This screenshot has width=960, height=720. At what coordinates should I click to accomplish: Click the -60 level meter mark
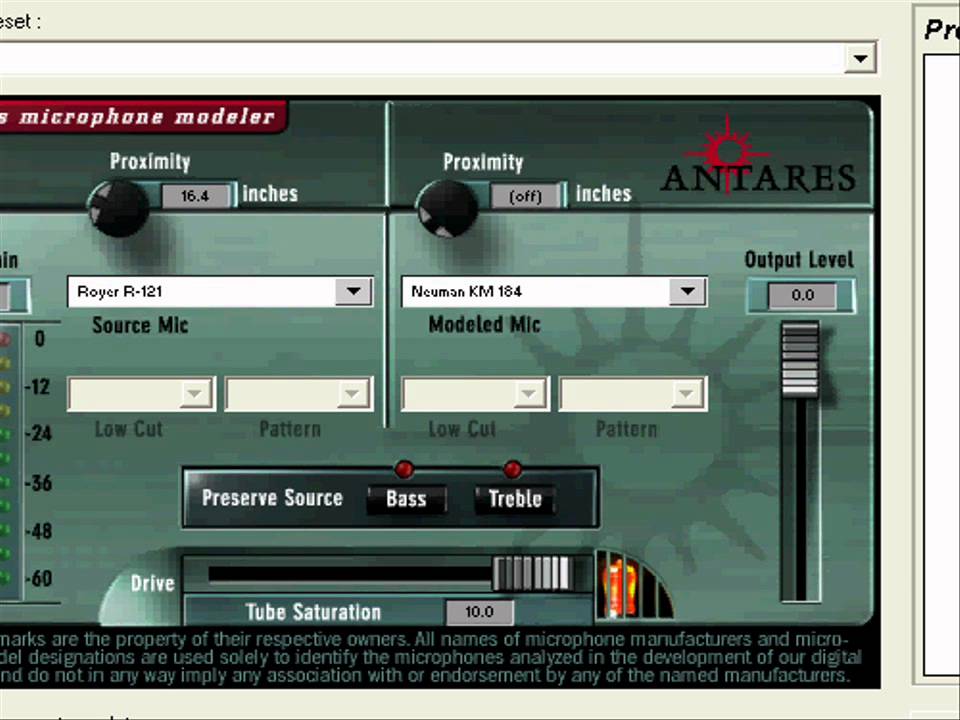(x=38, y=579)
